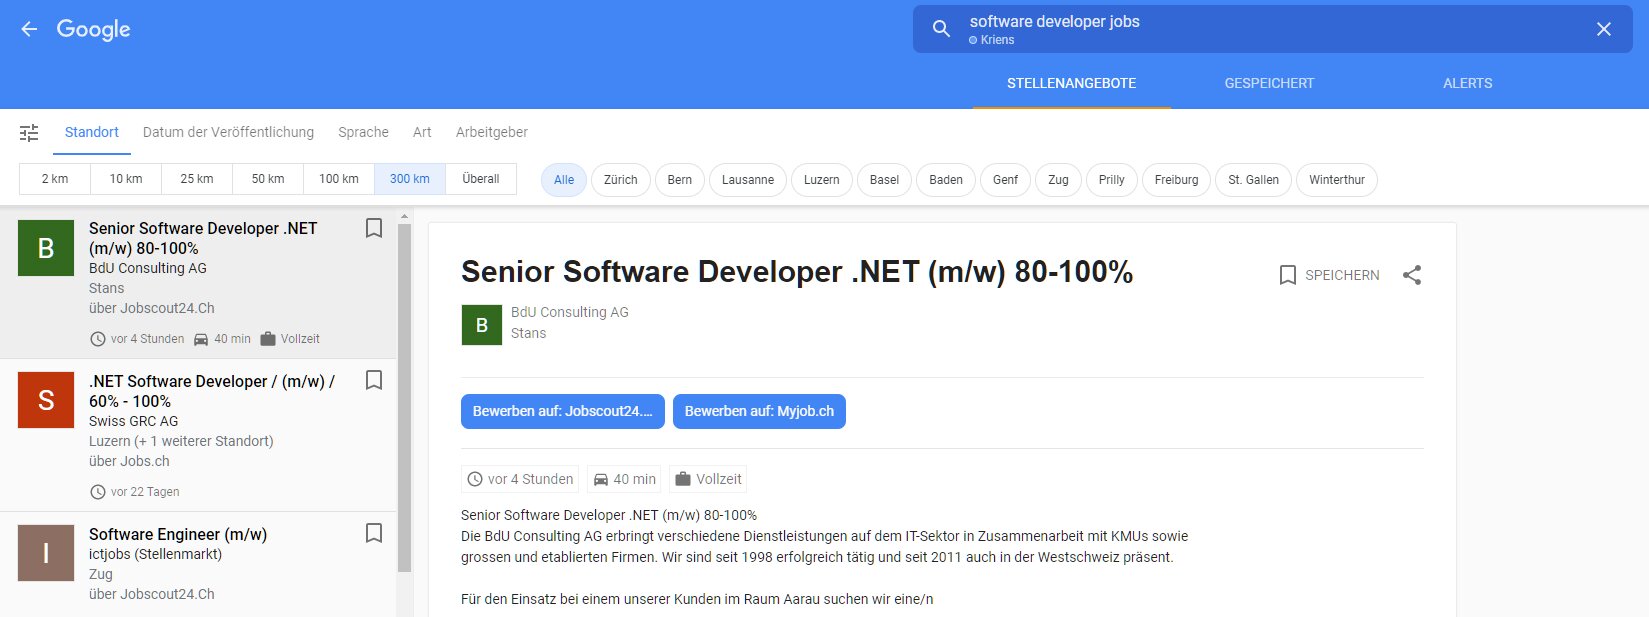Click the Vollzeit chip in details
This screenshot has width=1649, height=617.
(x=708, y=479)
